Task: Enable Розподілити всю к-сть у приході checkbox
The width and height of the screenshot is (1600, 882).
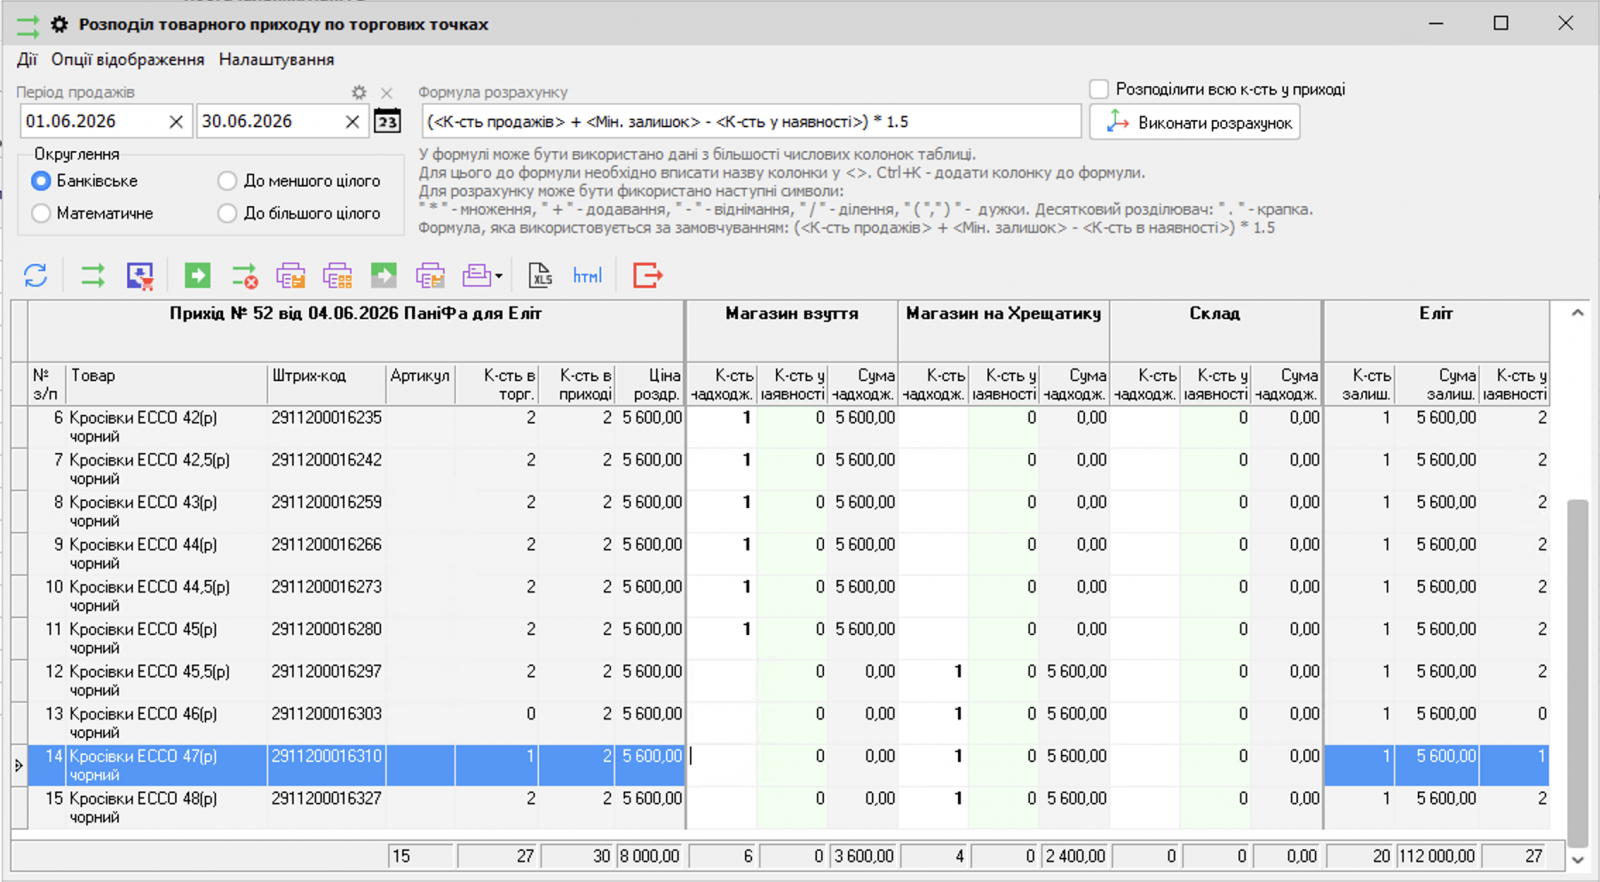Action: [x=1099, y=89]
